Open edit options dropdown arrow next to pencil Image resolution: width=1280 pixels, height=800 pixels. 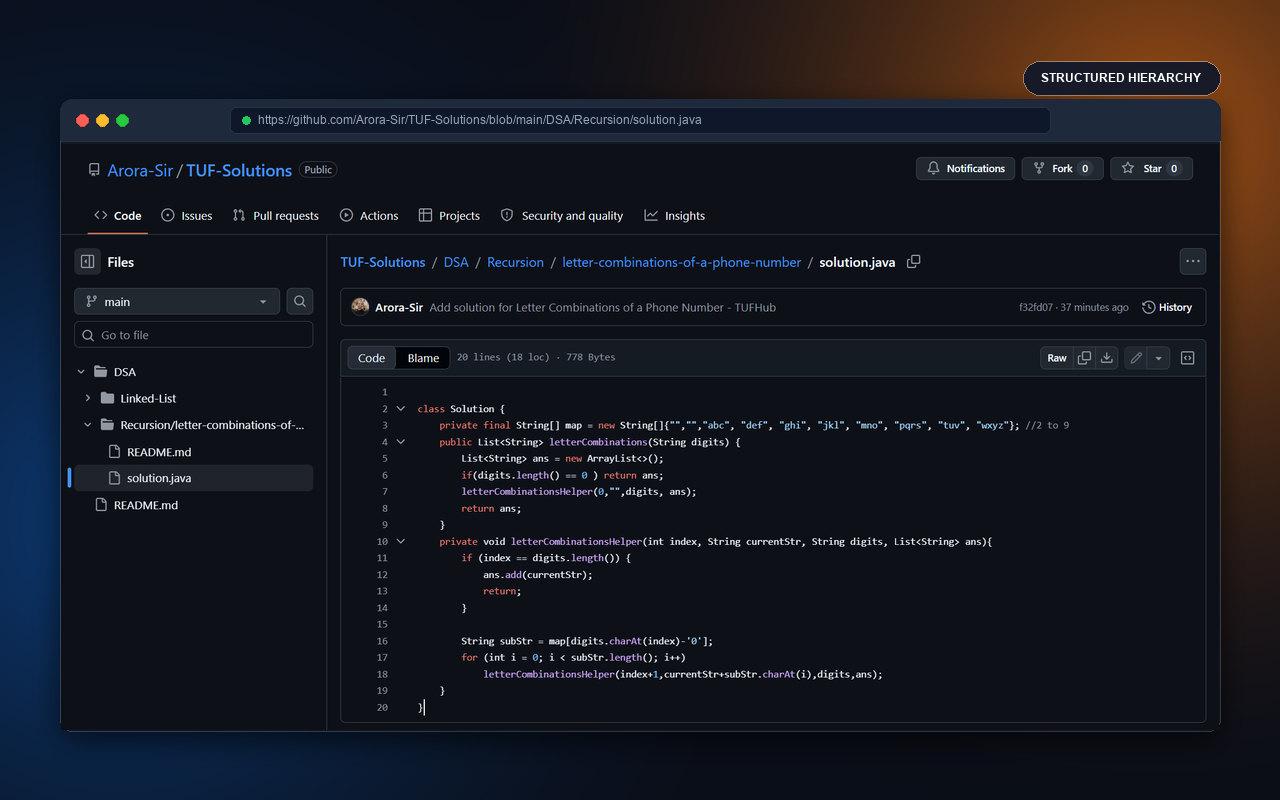[1159, 358]
